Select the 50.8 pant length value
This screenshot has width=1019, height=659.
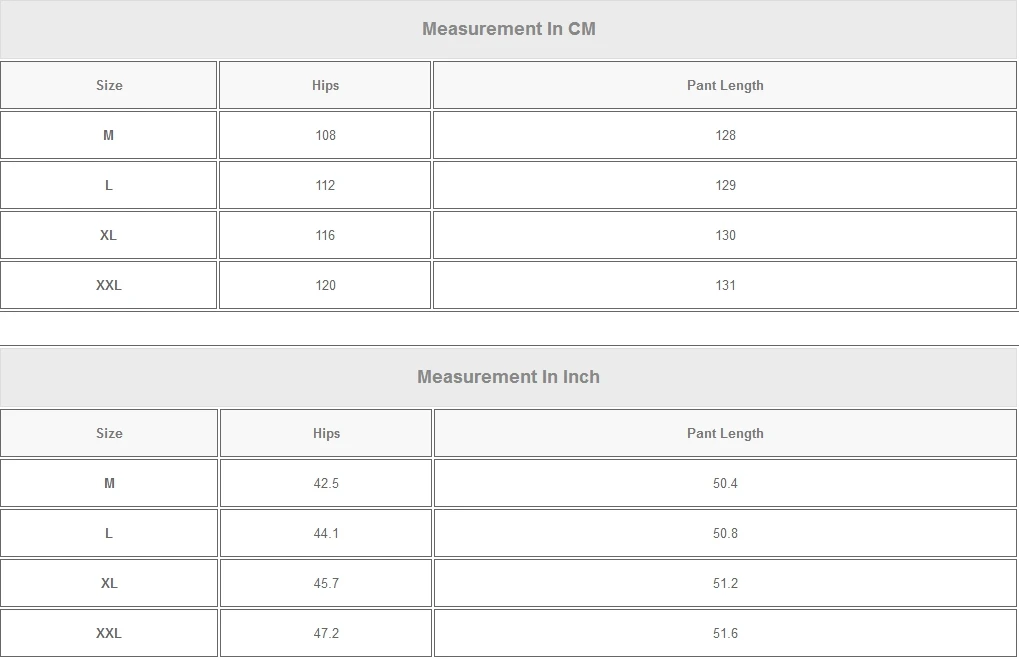click(725, 533)
